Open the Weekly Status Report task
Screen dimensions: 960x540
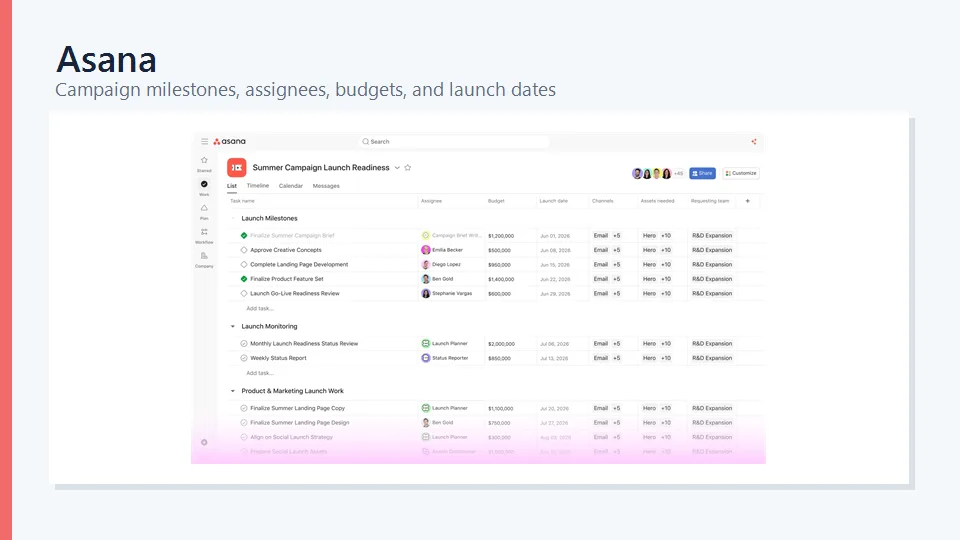tap(279, 358)
